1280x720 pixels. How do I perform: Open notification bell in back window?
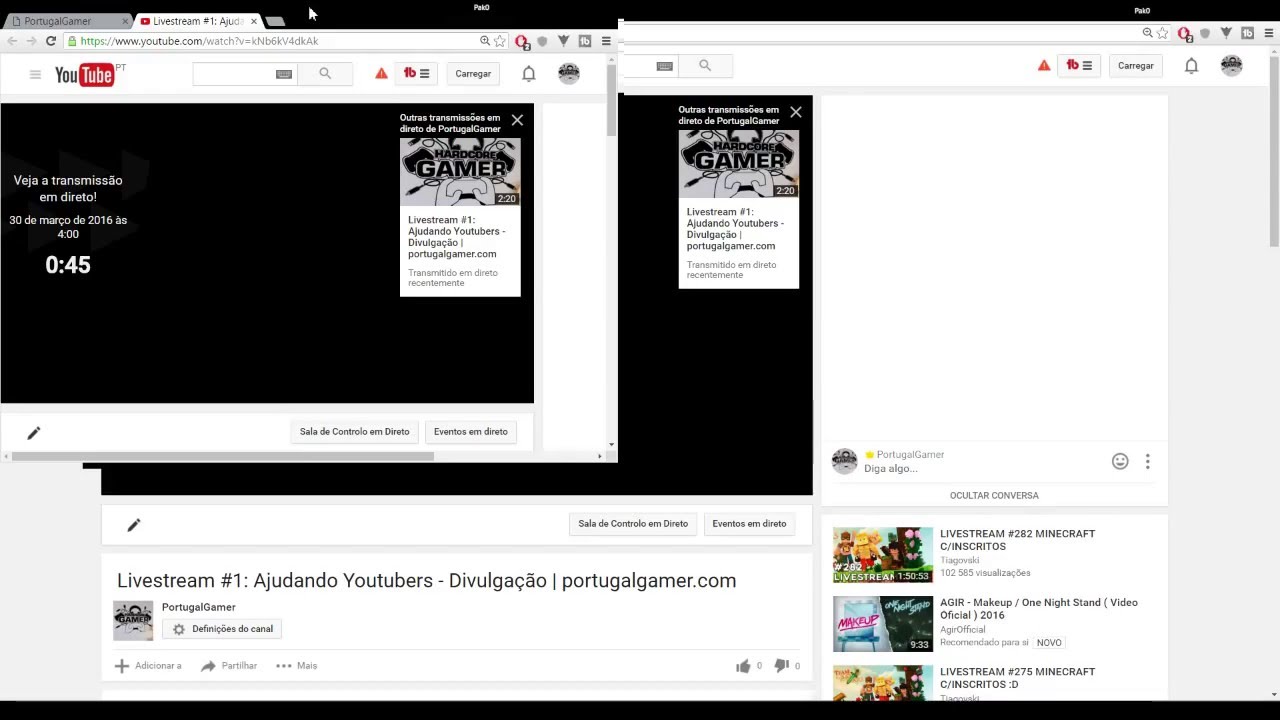(x=1191, y=65)
